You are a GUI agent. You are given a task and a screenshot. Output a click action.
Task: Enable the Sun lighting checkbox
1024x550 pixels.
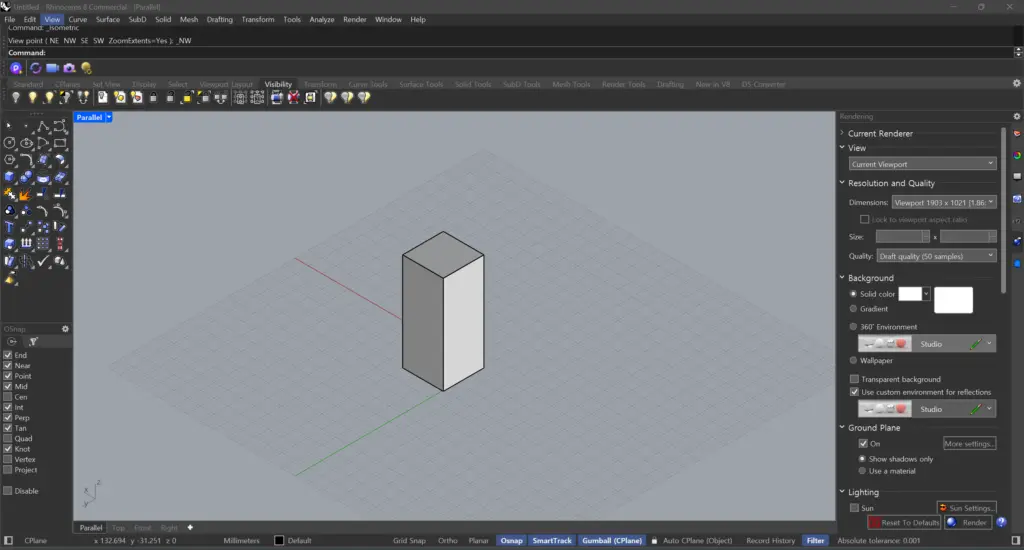point(854,508)
